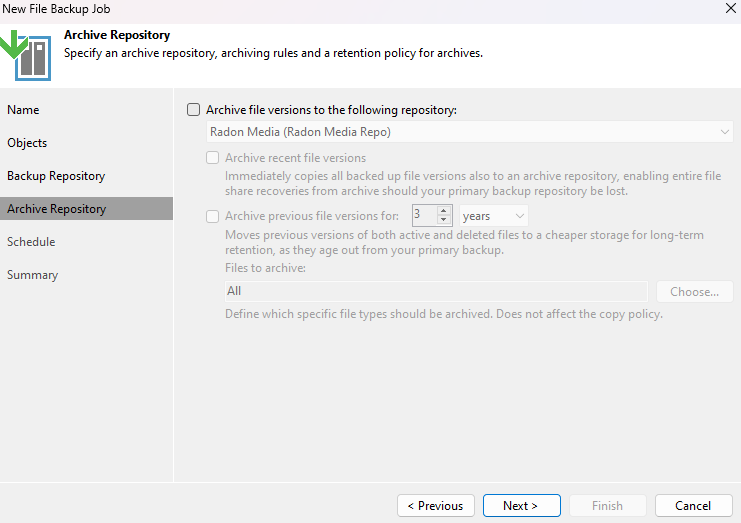Image resolution: width=741 pixels, height=523 pixels.
Task: Click the Files to archive field
Action: click(436, 291)
